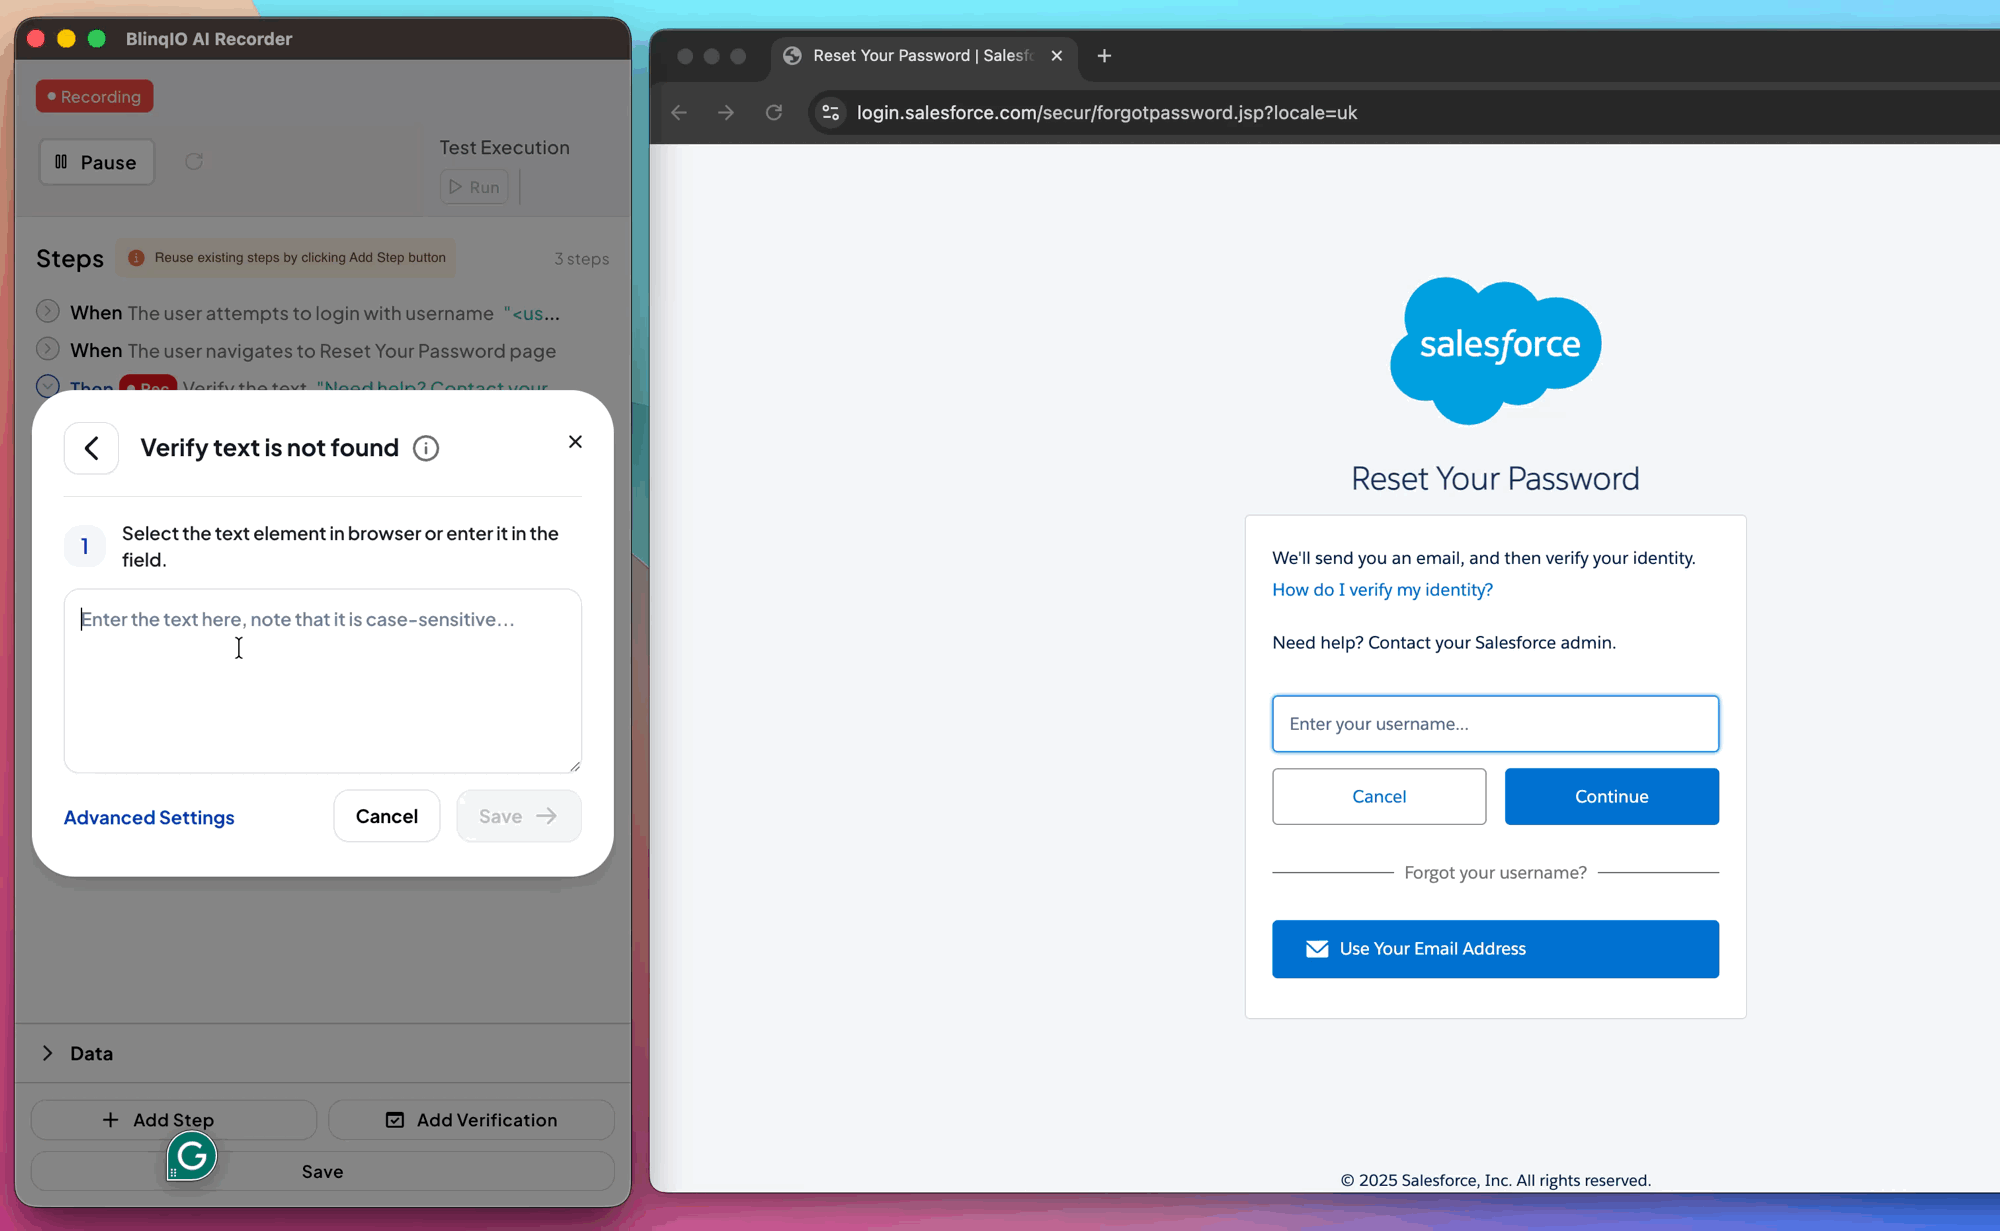Click into the case-sensitive text area
The width and height of the screenshot is (2000, 1231).
pos(322,680)
